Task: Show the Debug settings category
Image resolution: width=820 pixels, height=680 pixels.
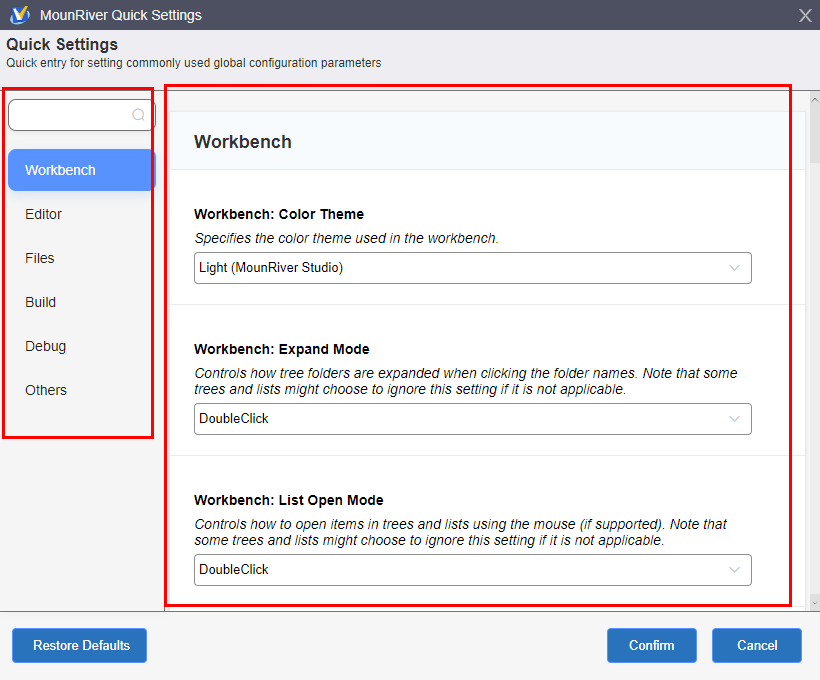Action: click(x=45, y=346)
